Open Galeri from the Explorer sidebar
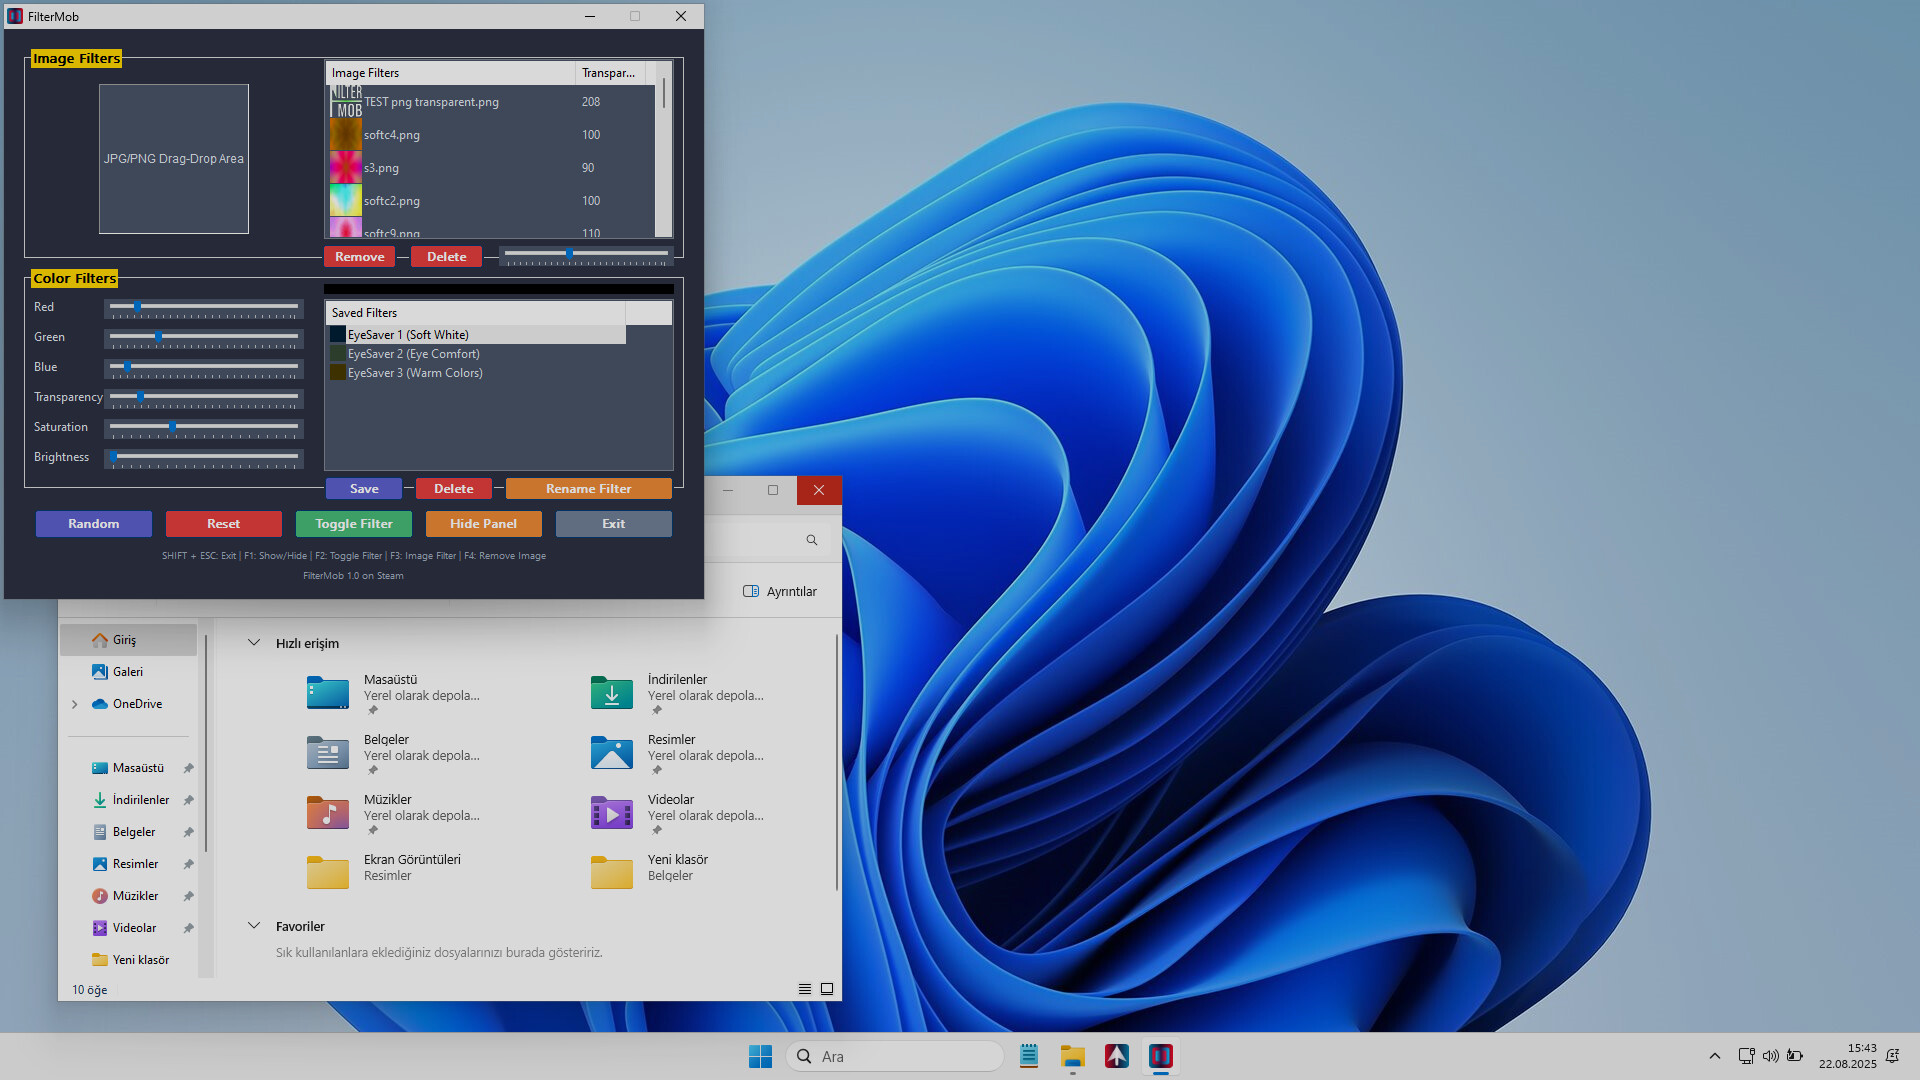1920x1080 pixels. pos(126,671)
